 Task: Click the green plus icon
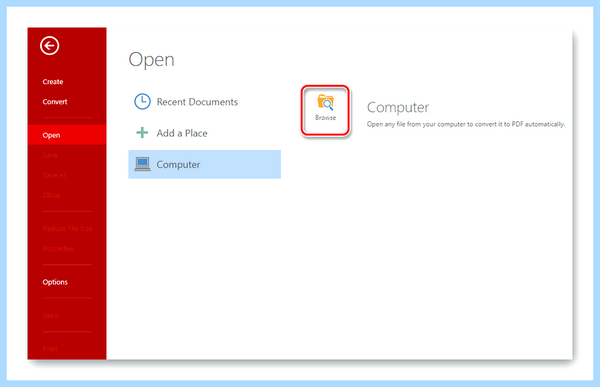142,132
